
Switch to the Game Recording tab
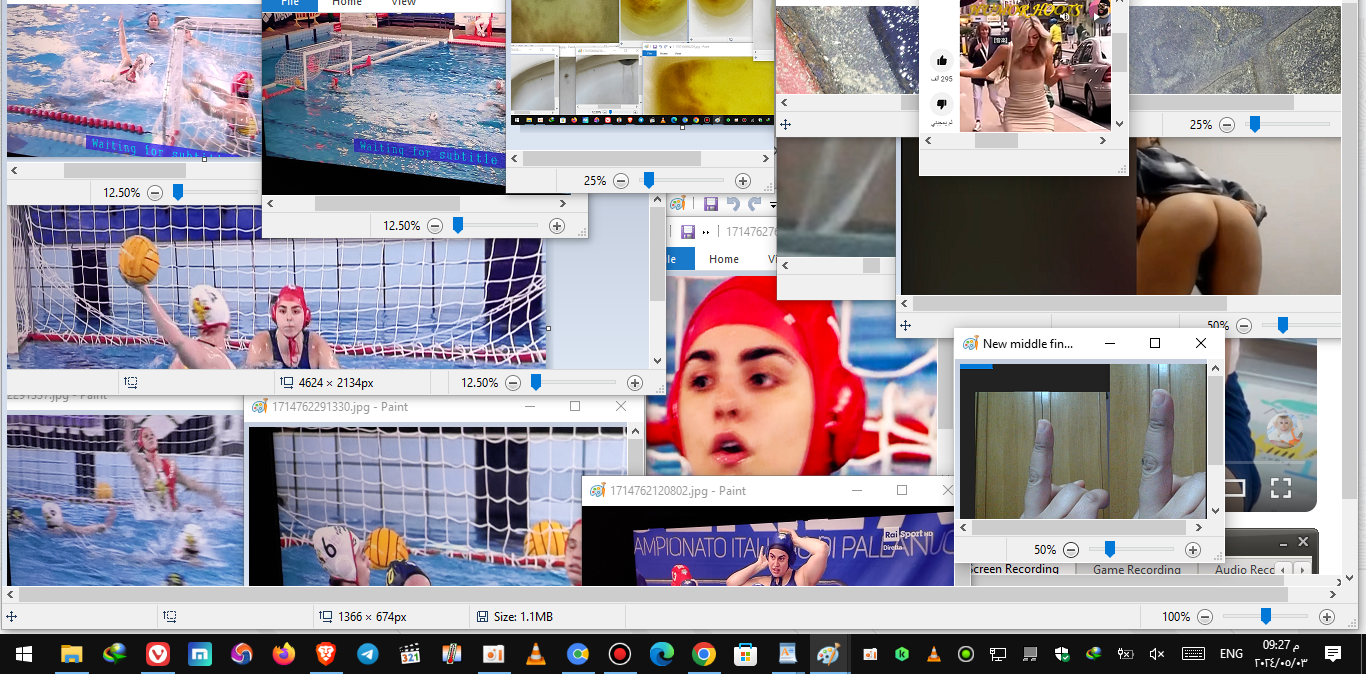(x=1136, y=570)
